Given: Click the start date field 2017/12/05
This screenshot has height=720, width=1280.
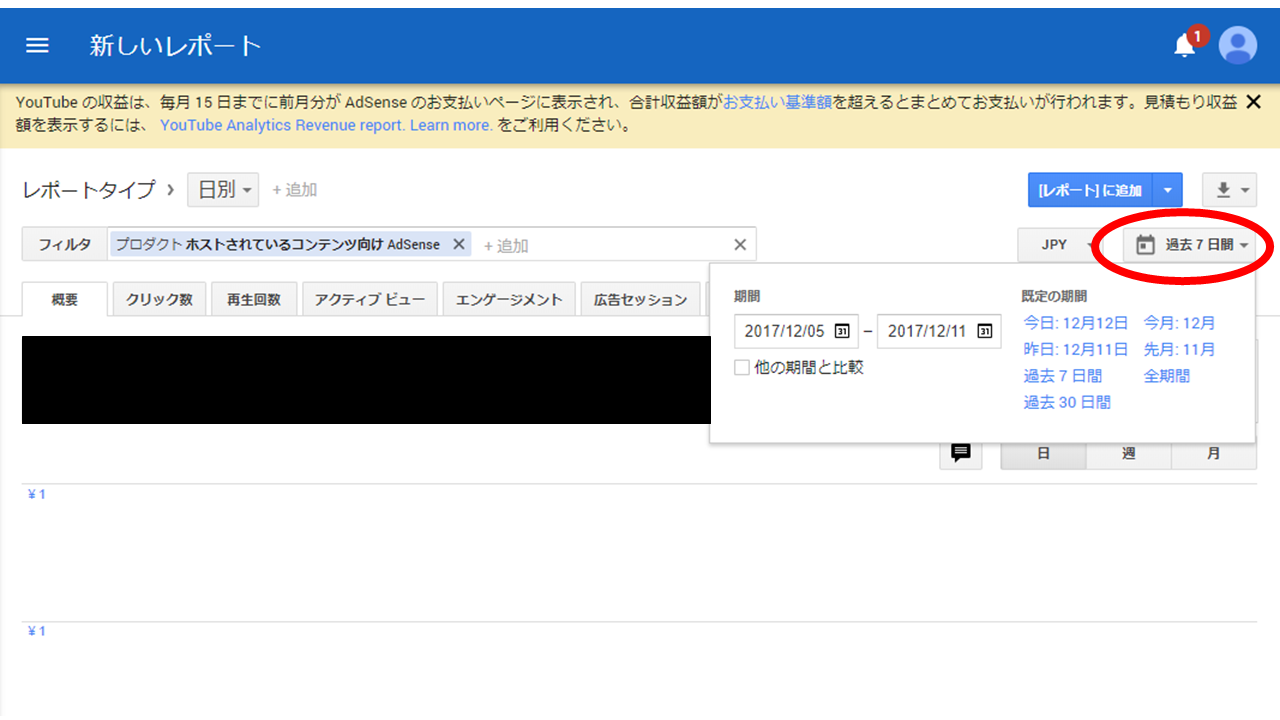Looking at the screenshot, I should tap(796, 331).
